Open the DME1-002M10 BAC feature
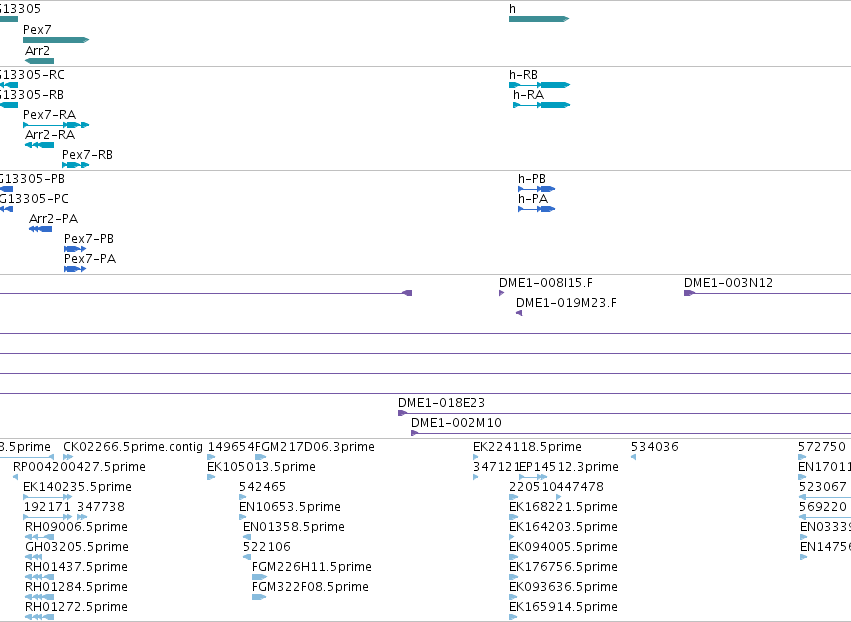Image resolution: width=851 pixels, height=622 pixels. [631, 433]
